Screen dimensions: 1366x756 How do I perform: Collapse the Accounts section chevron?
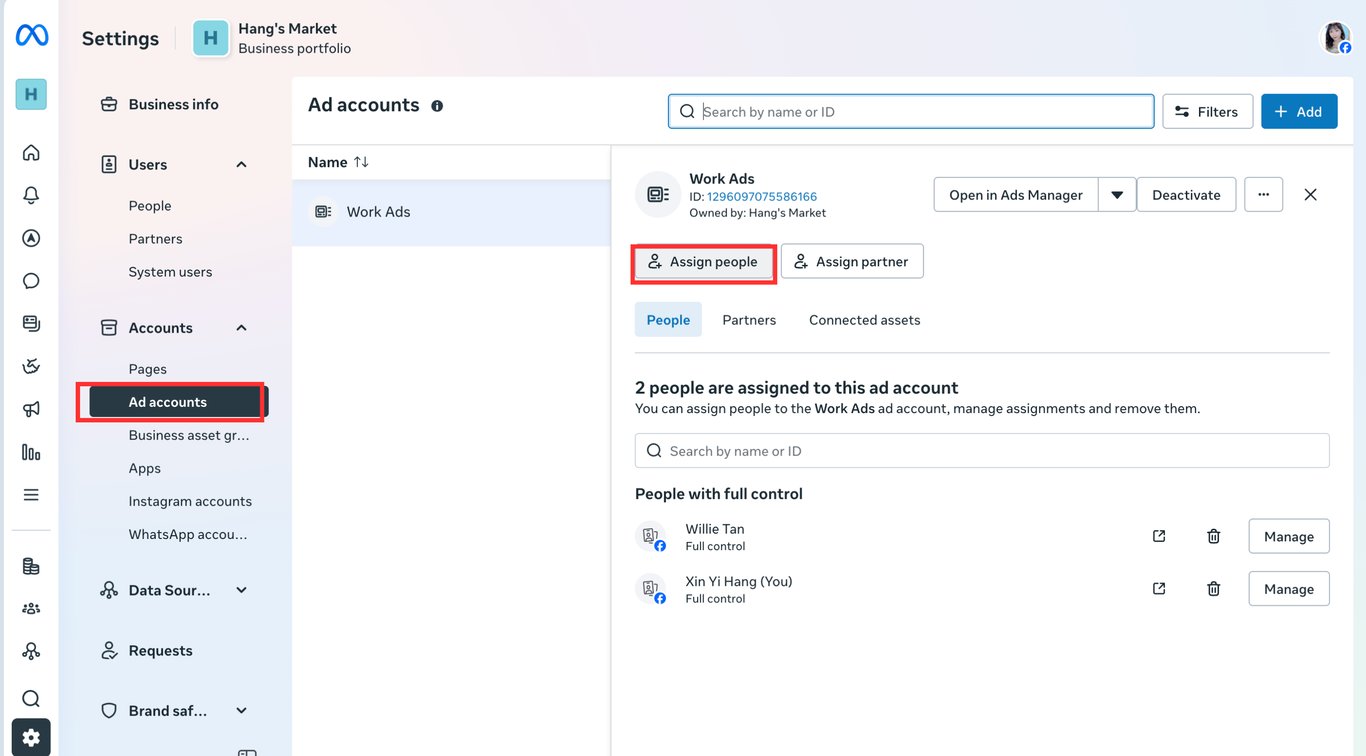coord(241,328)
